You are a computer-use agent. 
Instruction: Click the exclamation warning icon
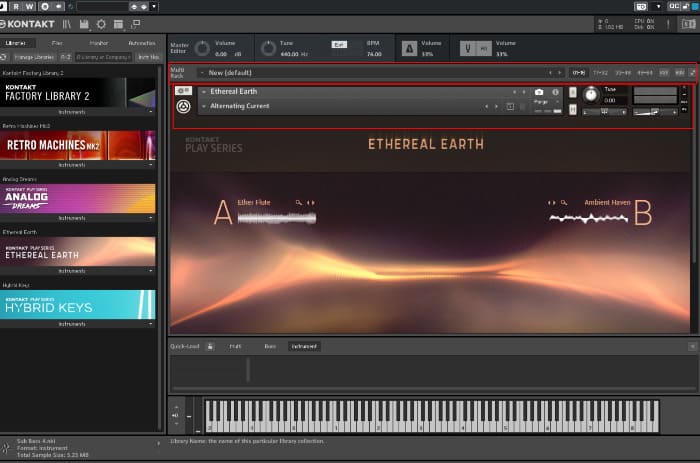[668, 24]
